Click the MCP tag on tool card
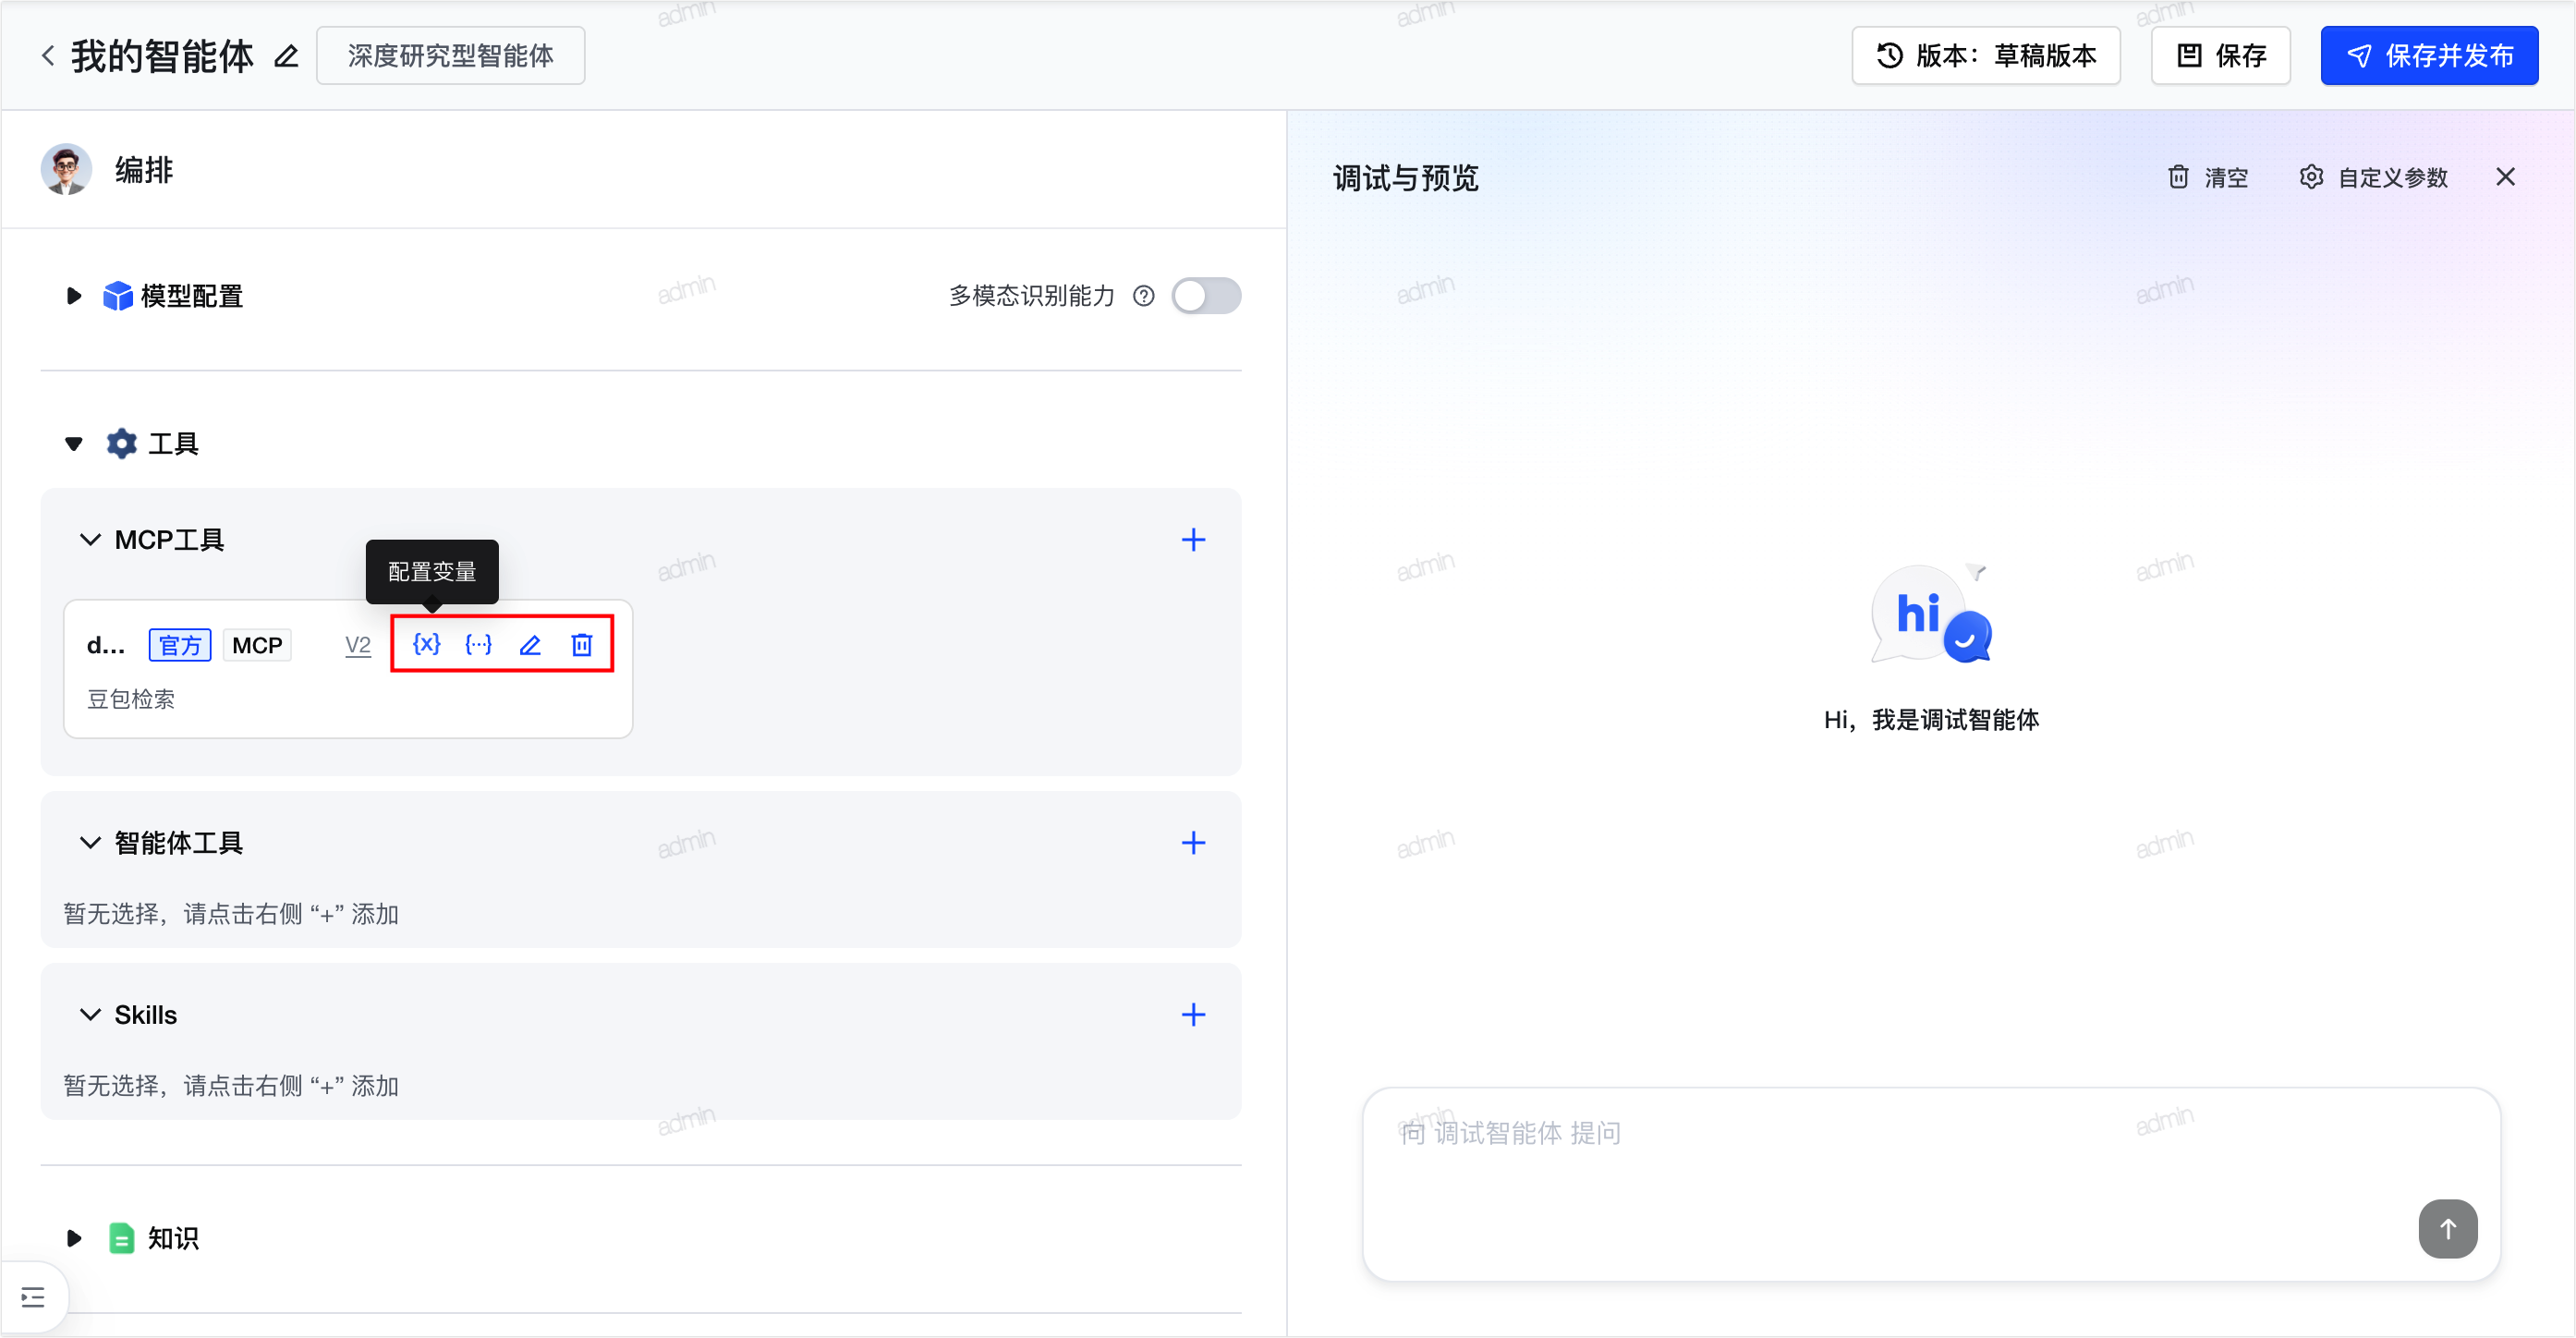The height and width of the screenshot is (1338, 2576). 257,646
